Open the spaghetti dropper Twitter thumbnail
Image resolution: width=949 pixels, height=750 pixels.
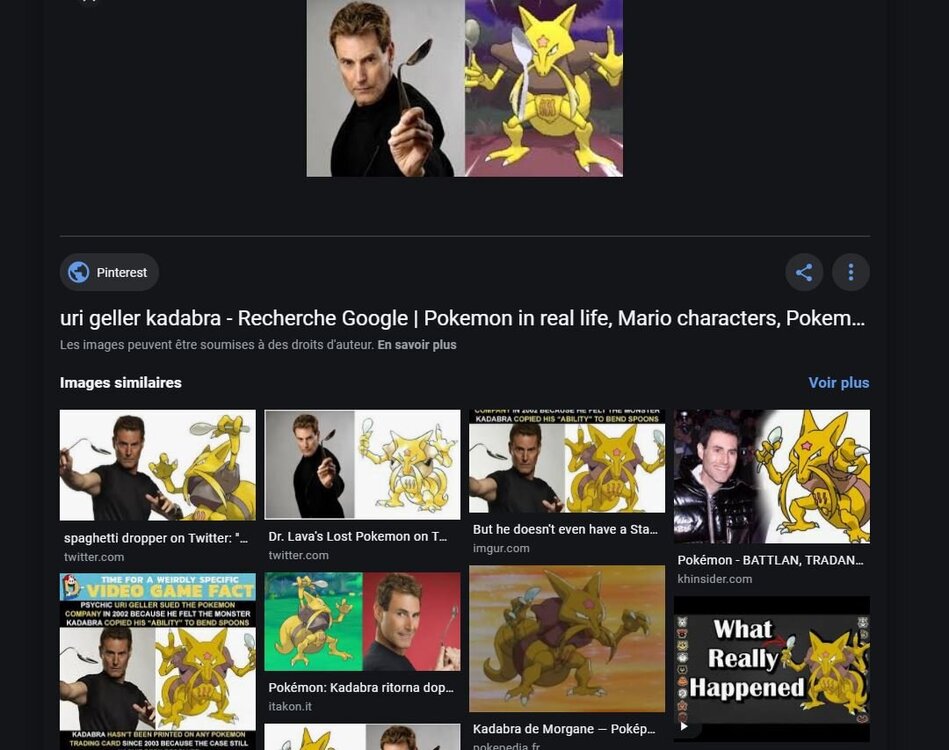click(x=157, y=465)
